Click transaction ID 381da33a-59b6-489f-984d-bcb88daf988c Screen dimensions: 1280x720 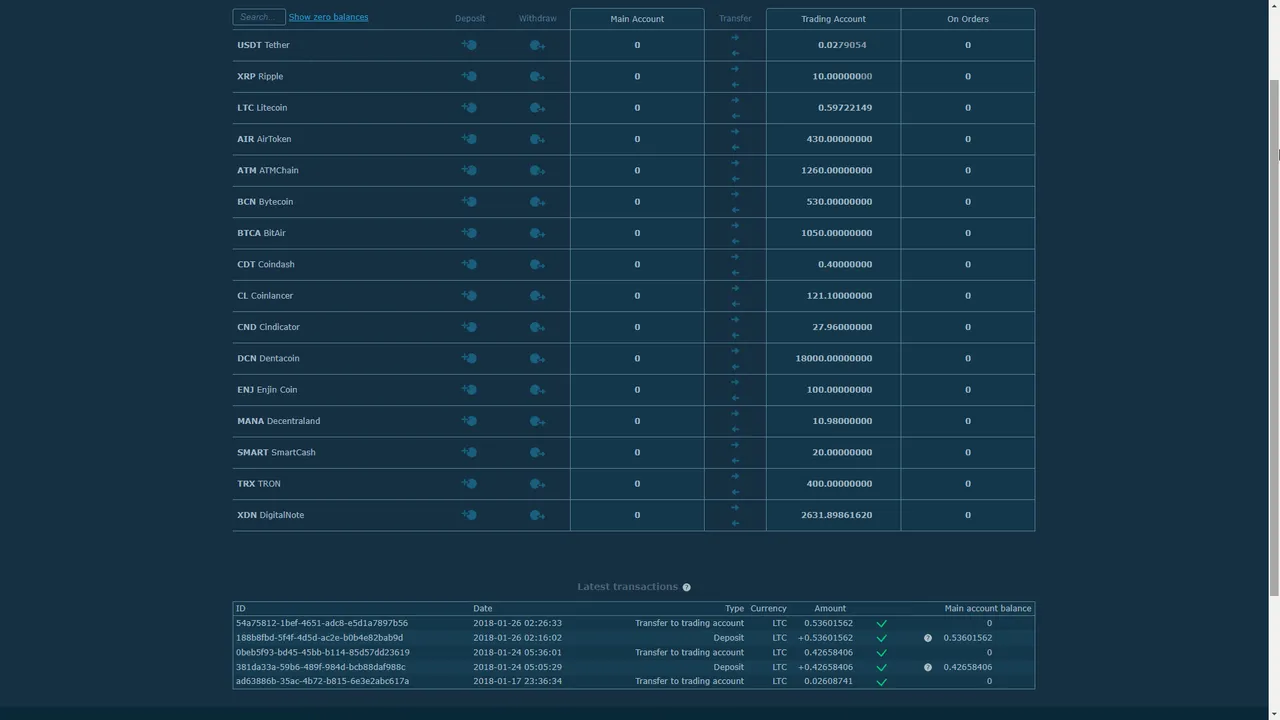coord(321,667)
